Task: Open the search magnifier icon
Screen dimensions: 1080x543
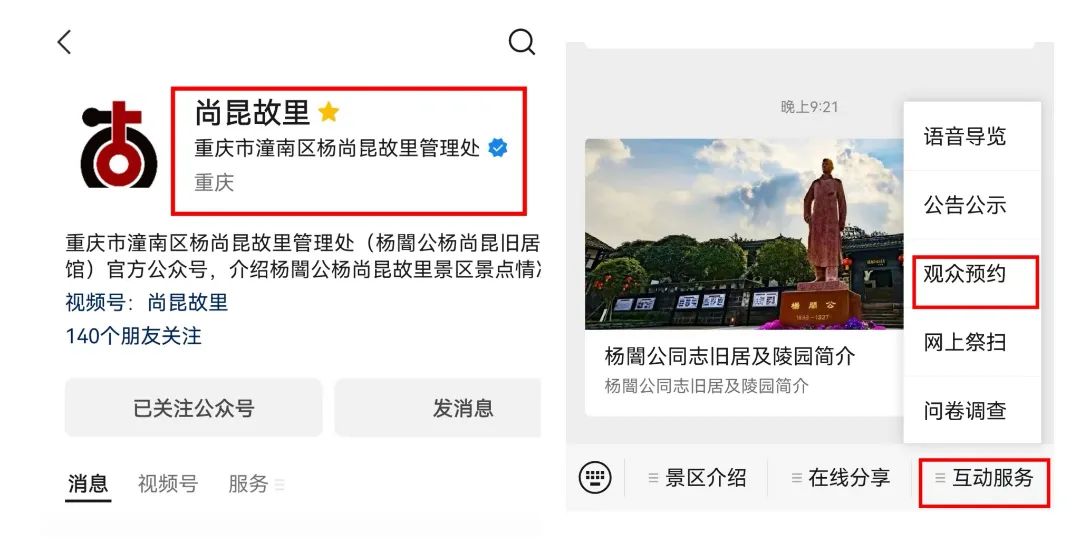Action: (521, 42)
